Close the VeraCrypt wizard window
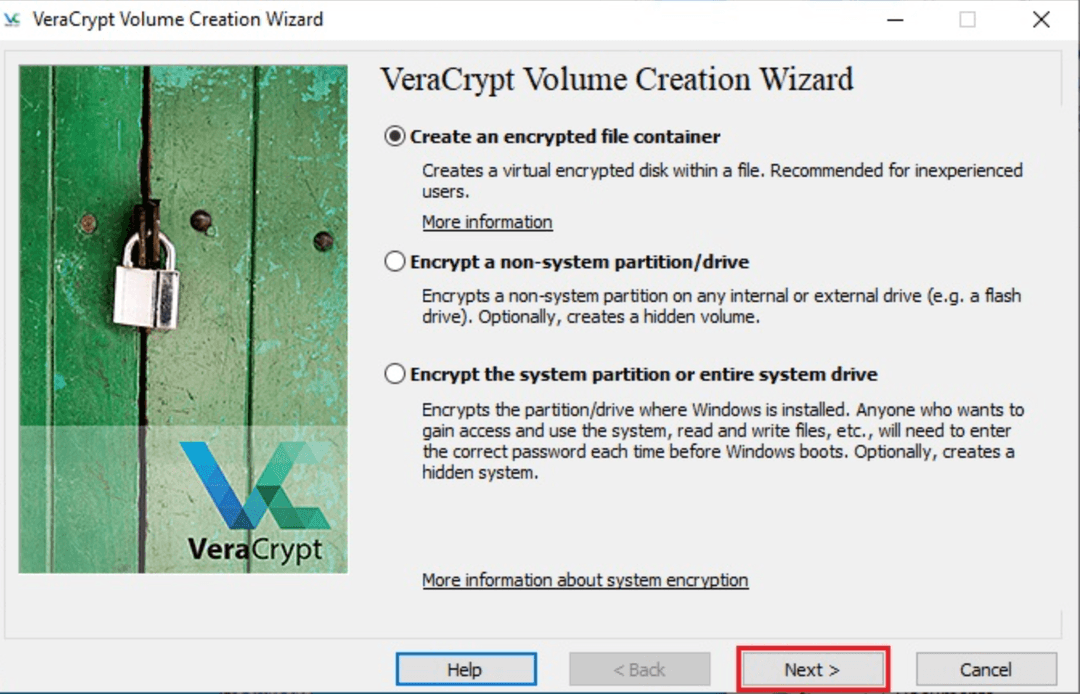This screenshot has width=1080, height=694. 1041,19
